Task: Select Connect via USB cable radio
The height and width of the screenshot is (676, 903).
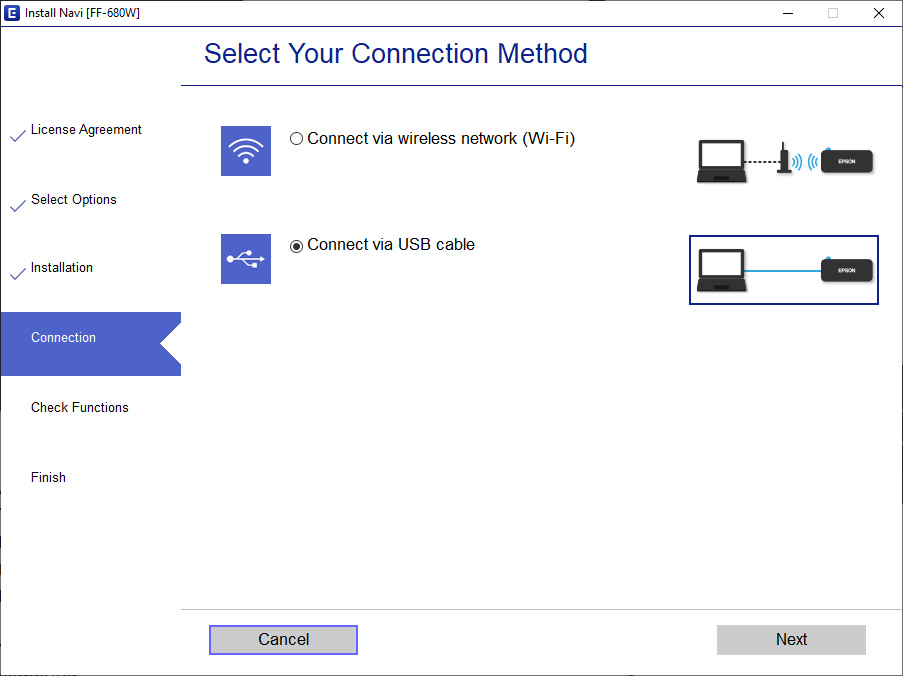Action: point(296,246)
